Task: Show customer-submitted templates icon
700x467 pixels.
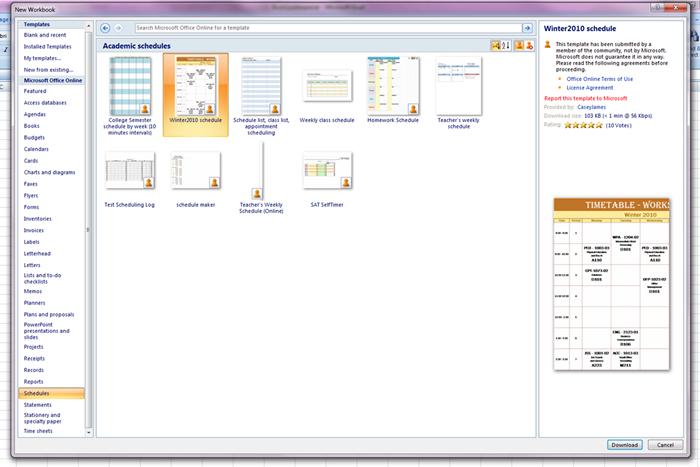Action: pos(518,46)
